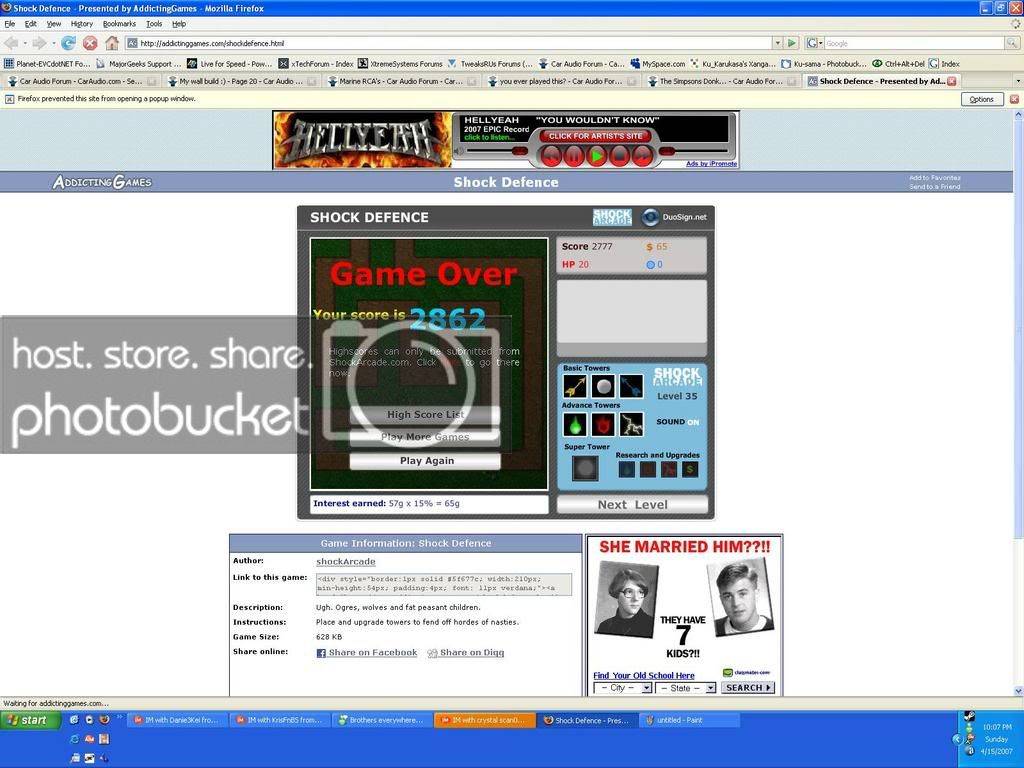Open the search engine selector dropdown
This screenshot has height=768, width=1024.
point(814,43)
